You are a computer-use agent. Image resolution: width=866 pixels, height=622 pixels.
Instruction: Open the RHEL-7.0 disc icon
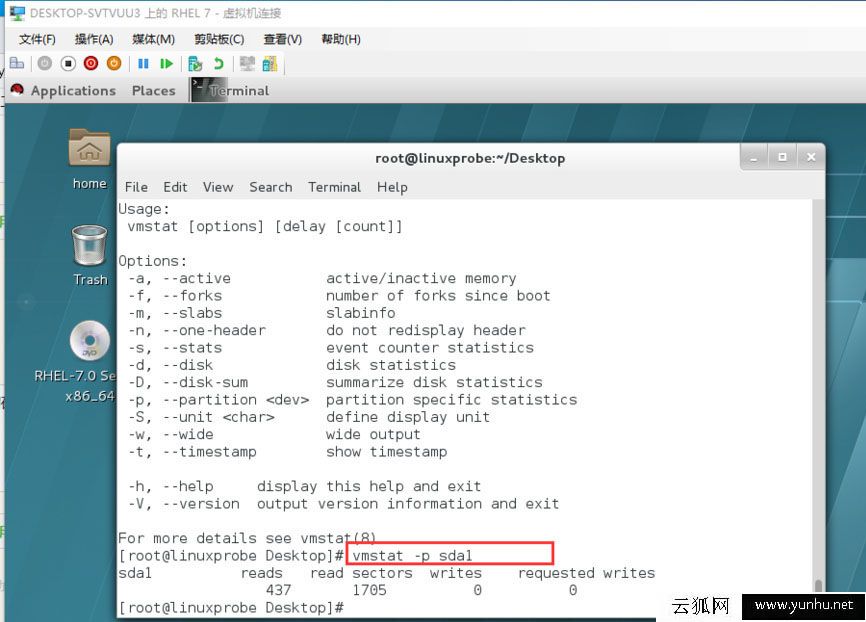89,330
